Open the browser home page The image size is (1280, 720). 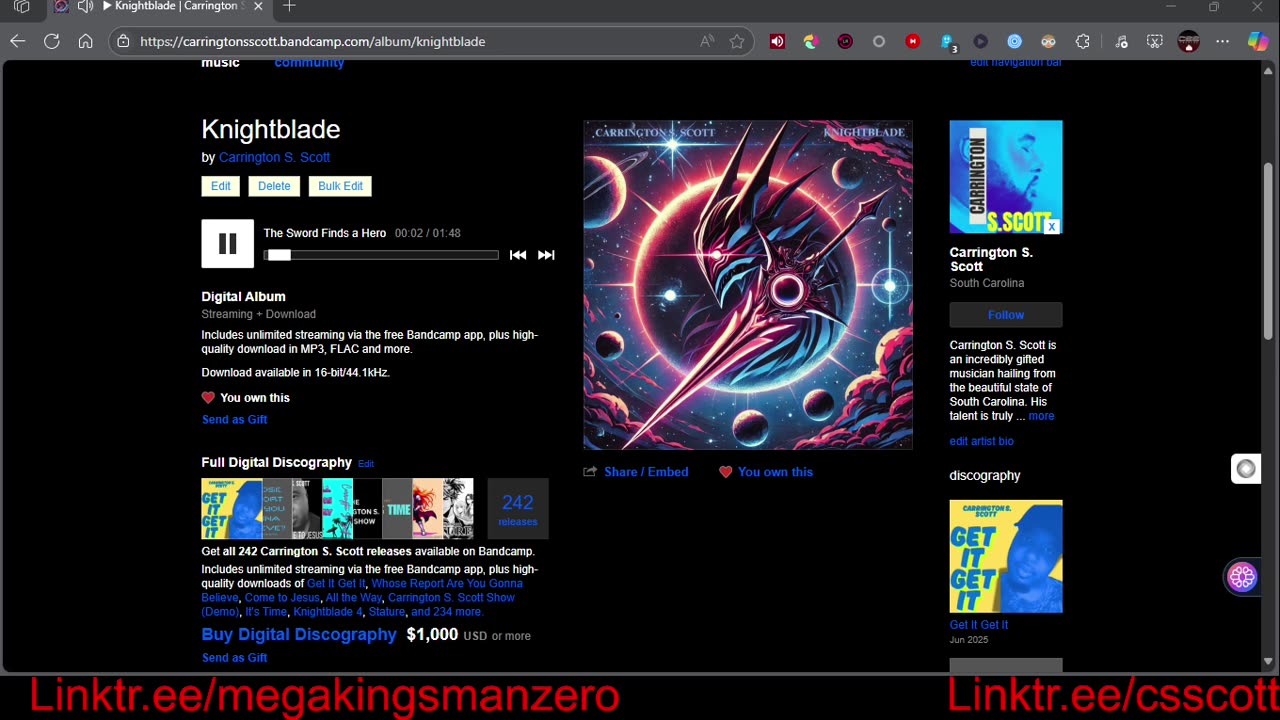click(x=86, y=41)
